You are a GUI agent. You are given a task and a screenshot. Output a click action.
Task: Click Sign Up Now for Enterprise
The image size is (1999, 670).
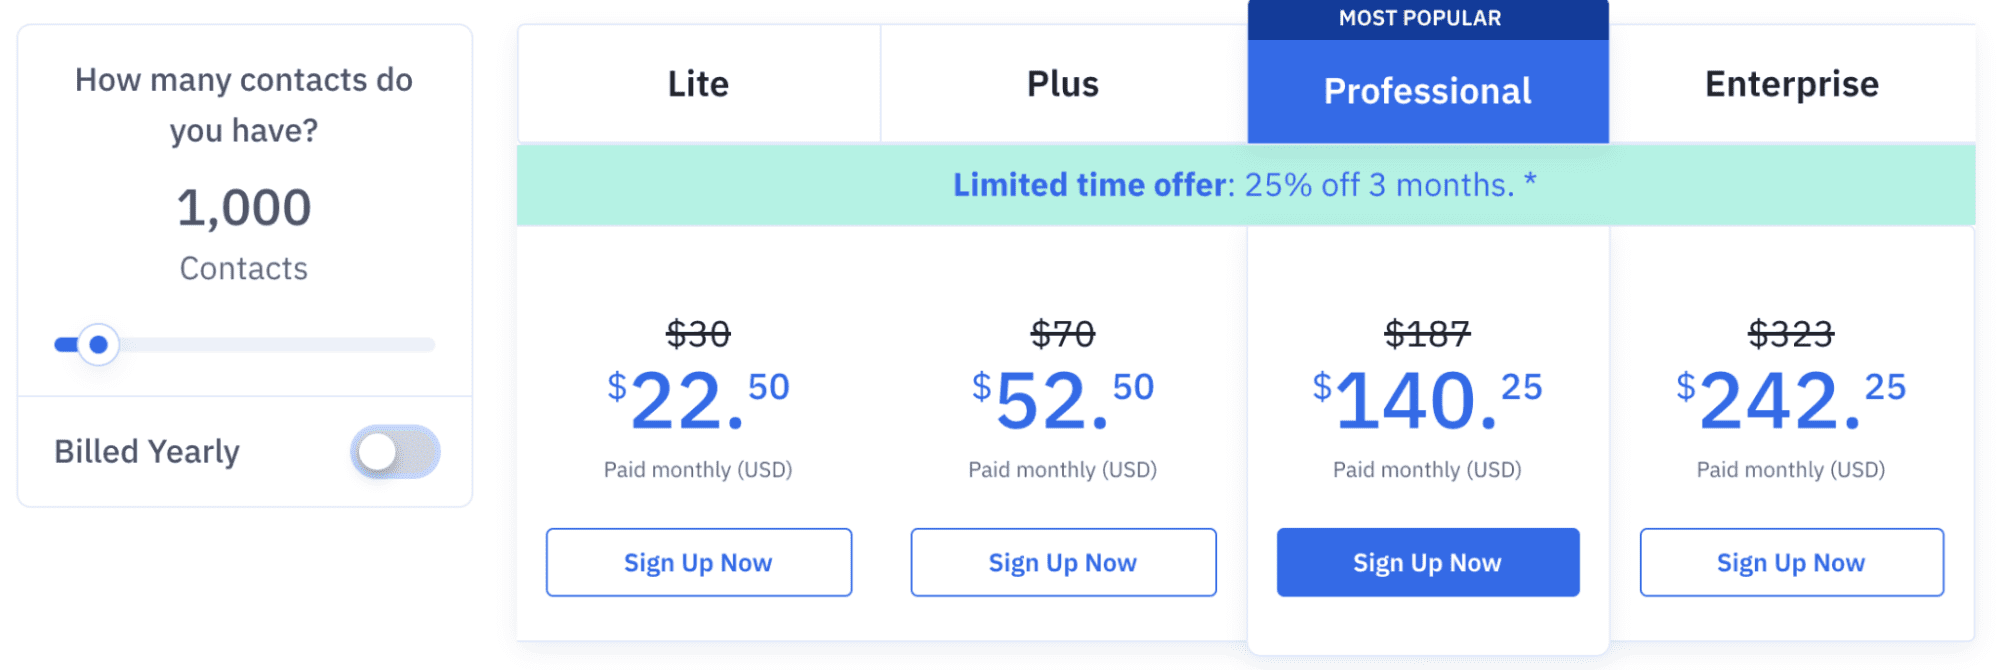pyautogui.click(x=1791, y=563)
